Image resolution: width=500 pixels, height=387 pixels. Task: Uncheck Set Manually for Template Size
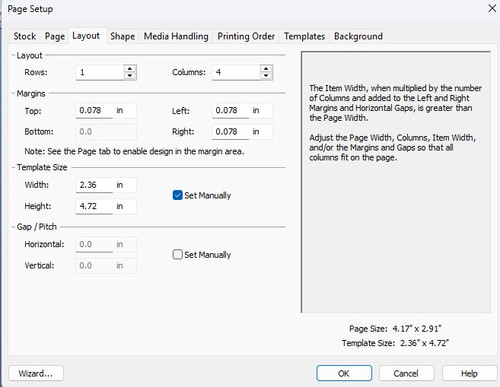(178, 195)
